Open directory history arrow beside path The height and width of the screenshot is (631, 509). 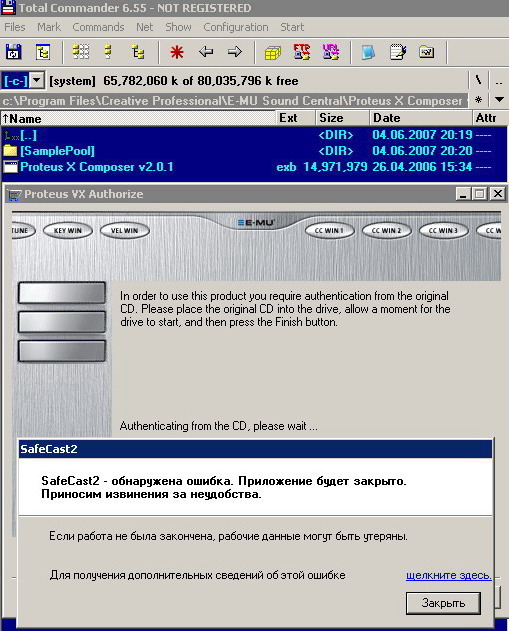[x=499, y=99]
